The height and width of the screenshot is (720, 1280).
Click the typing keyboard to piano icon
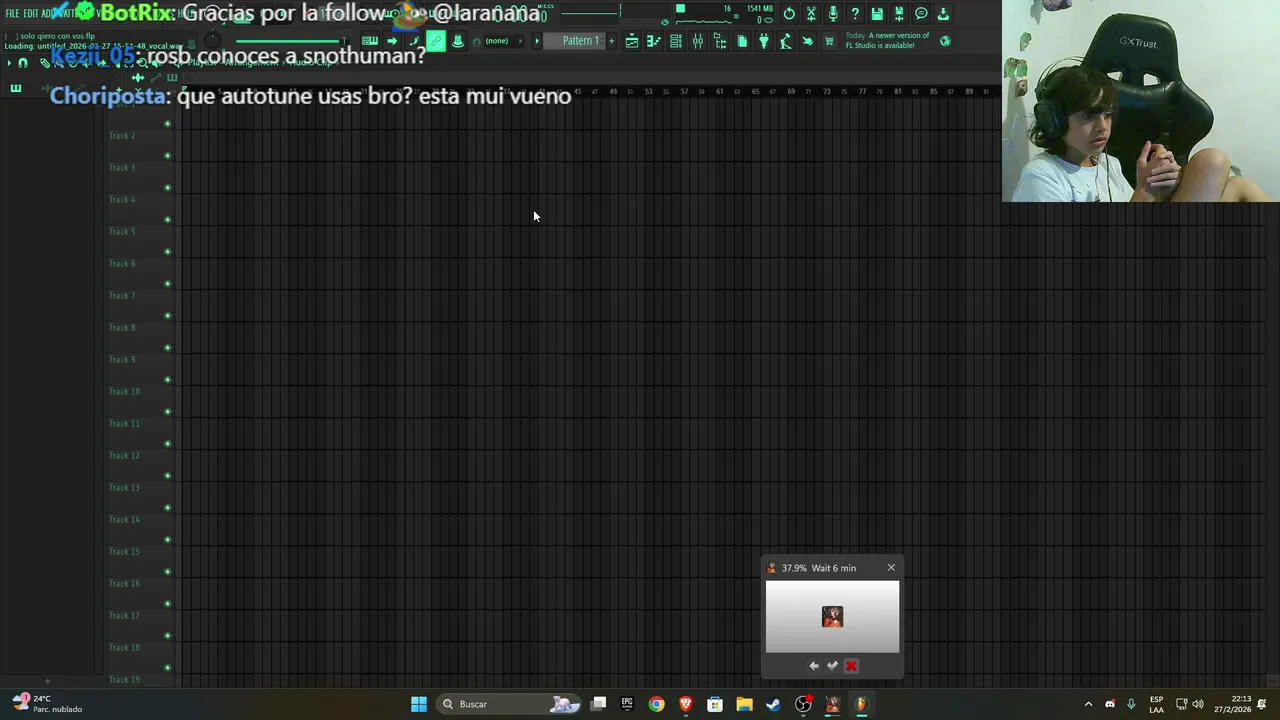click(370, 41)
